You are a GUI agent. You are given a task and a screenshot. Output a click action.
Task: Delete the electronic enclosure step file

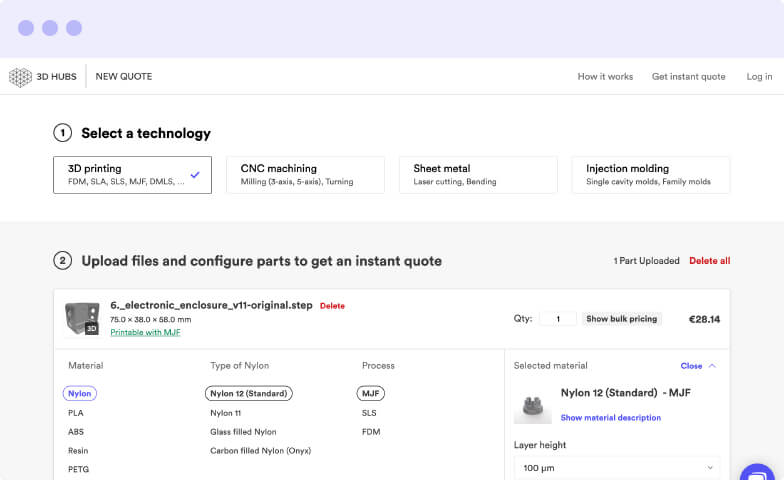(332, 306)
